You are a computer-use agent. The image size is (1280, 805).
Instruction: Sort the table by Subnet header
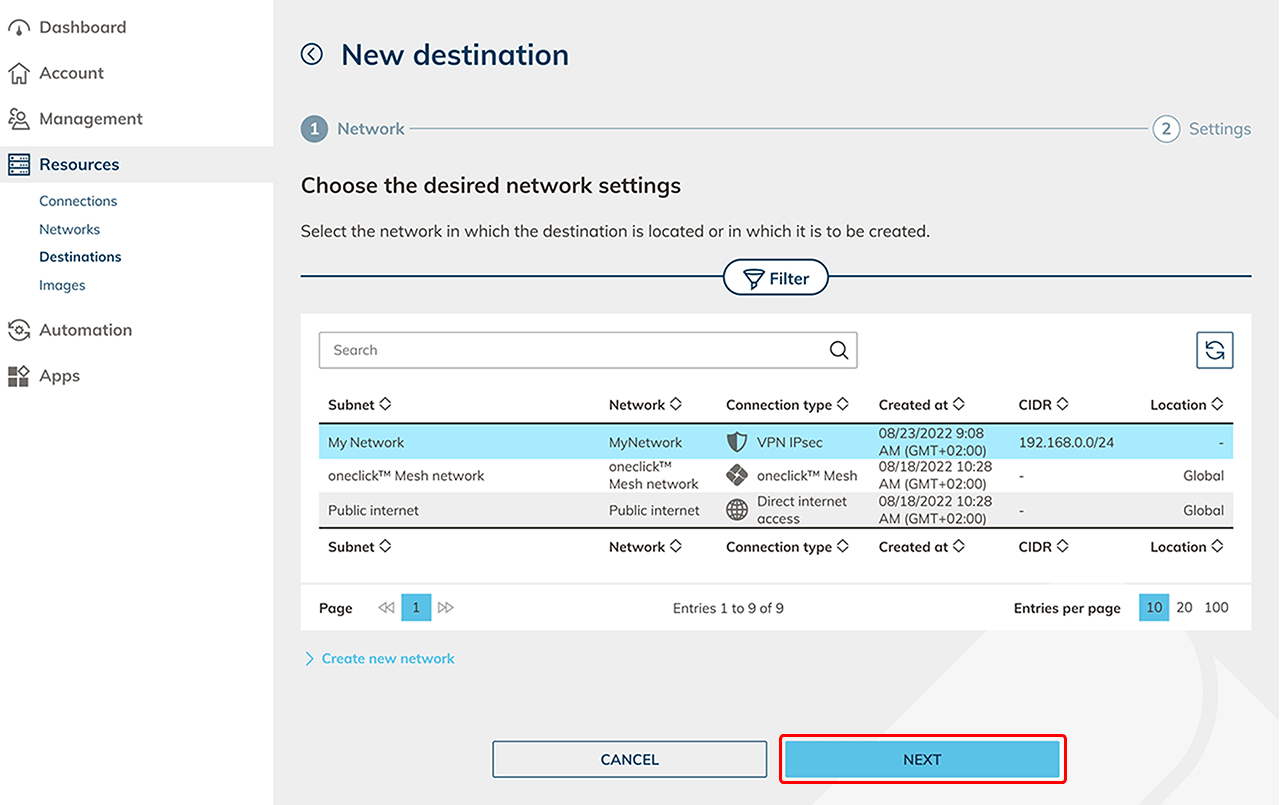pyautogui.click(x=359, y=405)
